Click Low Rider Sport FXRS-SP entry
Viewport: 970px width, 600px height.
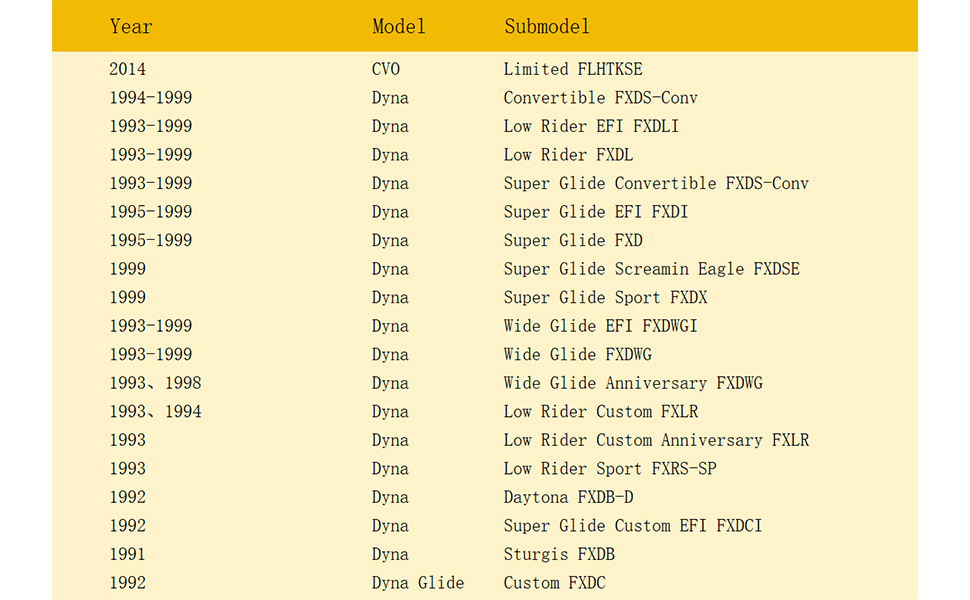[x=610, y=468]
